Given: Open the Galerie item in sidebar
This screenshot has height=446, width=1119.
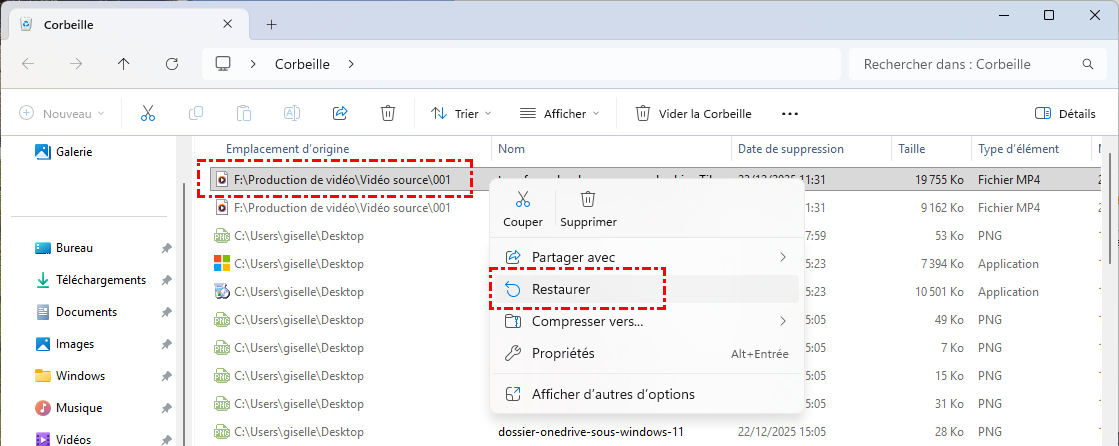Looking at the screenshot, I should pos(74,151).
